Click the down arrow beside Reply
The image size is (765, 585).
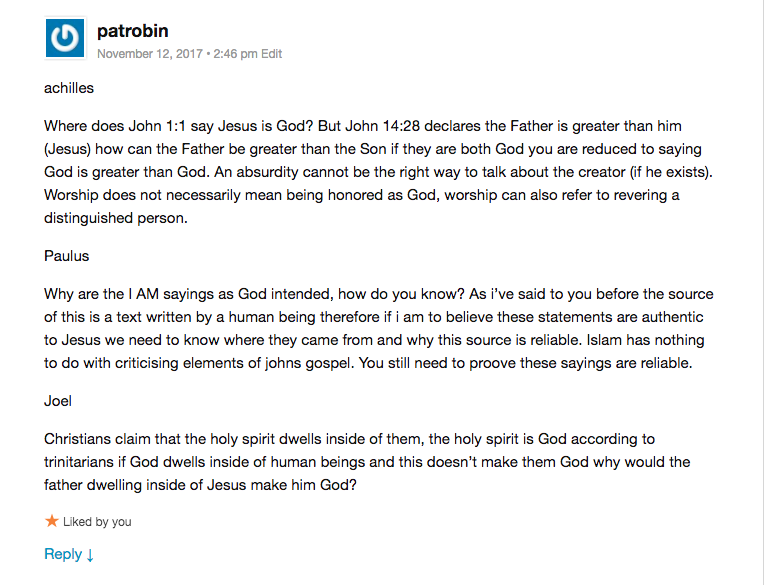coord(90,555)
